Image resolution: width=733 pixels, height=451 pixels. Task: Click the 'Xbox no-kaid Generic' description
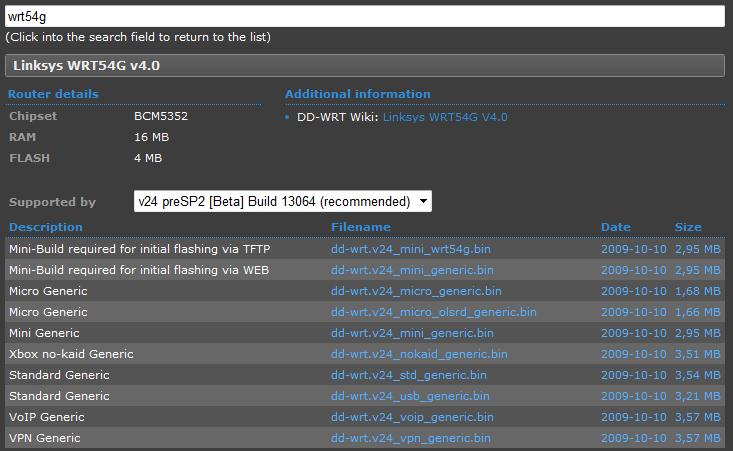(71, 354)
